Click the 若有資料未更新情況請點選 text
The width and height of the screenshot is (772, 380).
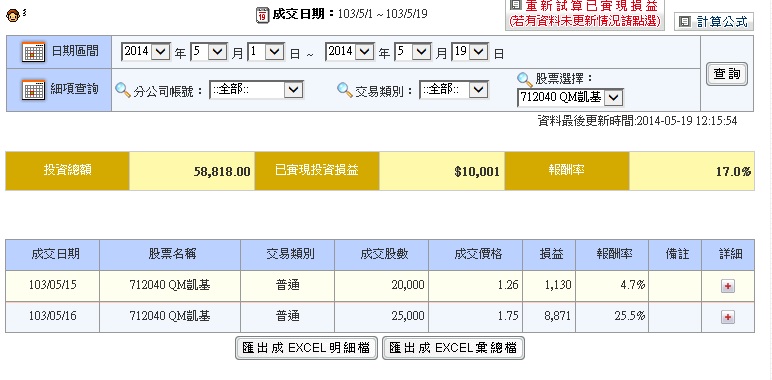(x=584, y=21)
